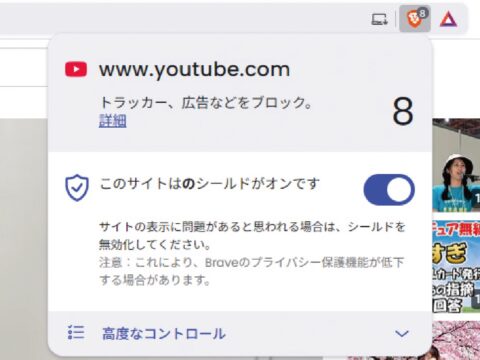The height and width of the screenshot is (360, 480).
Task: Click the www.youtube.com site name
Action: pyautogui.click(x=194, y=69)
